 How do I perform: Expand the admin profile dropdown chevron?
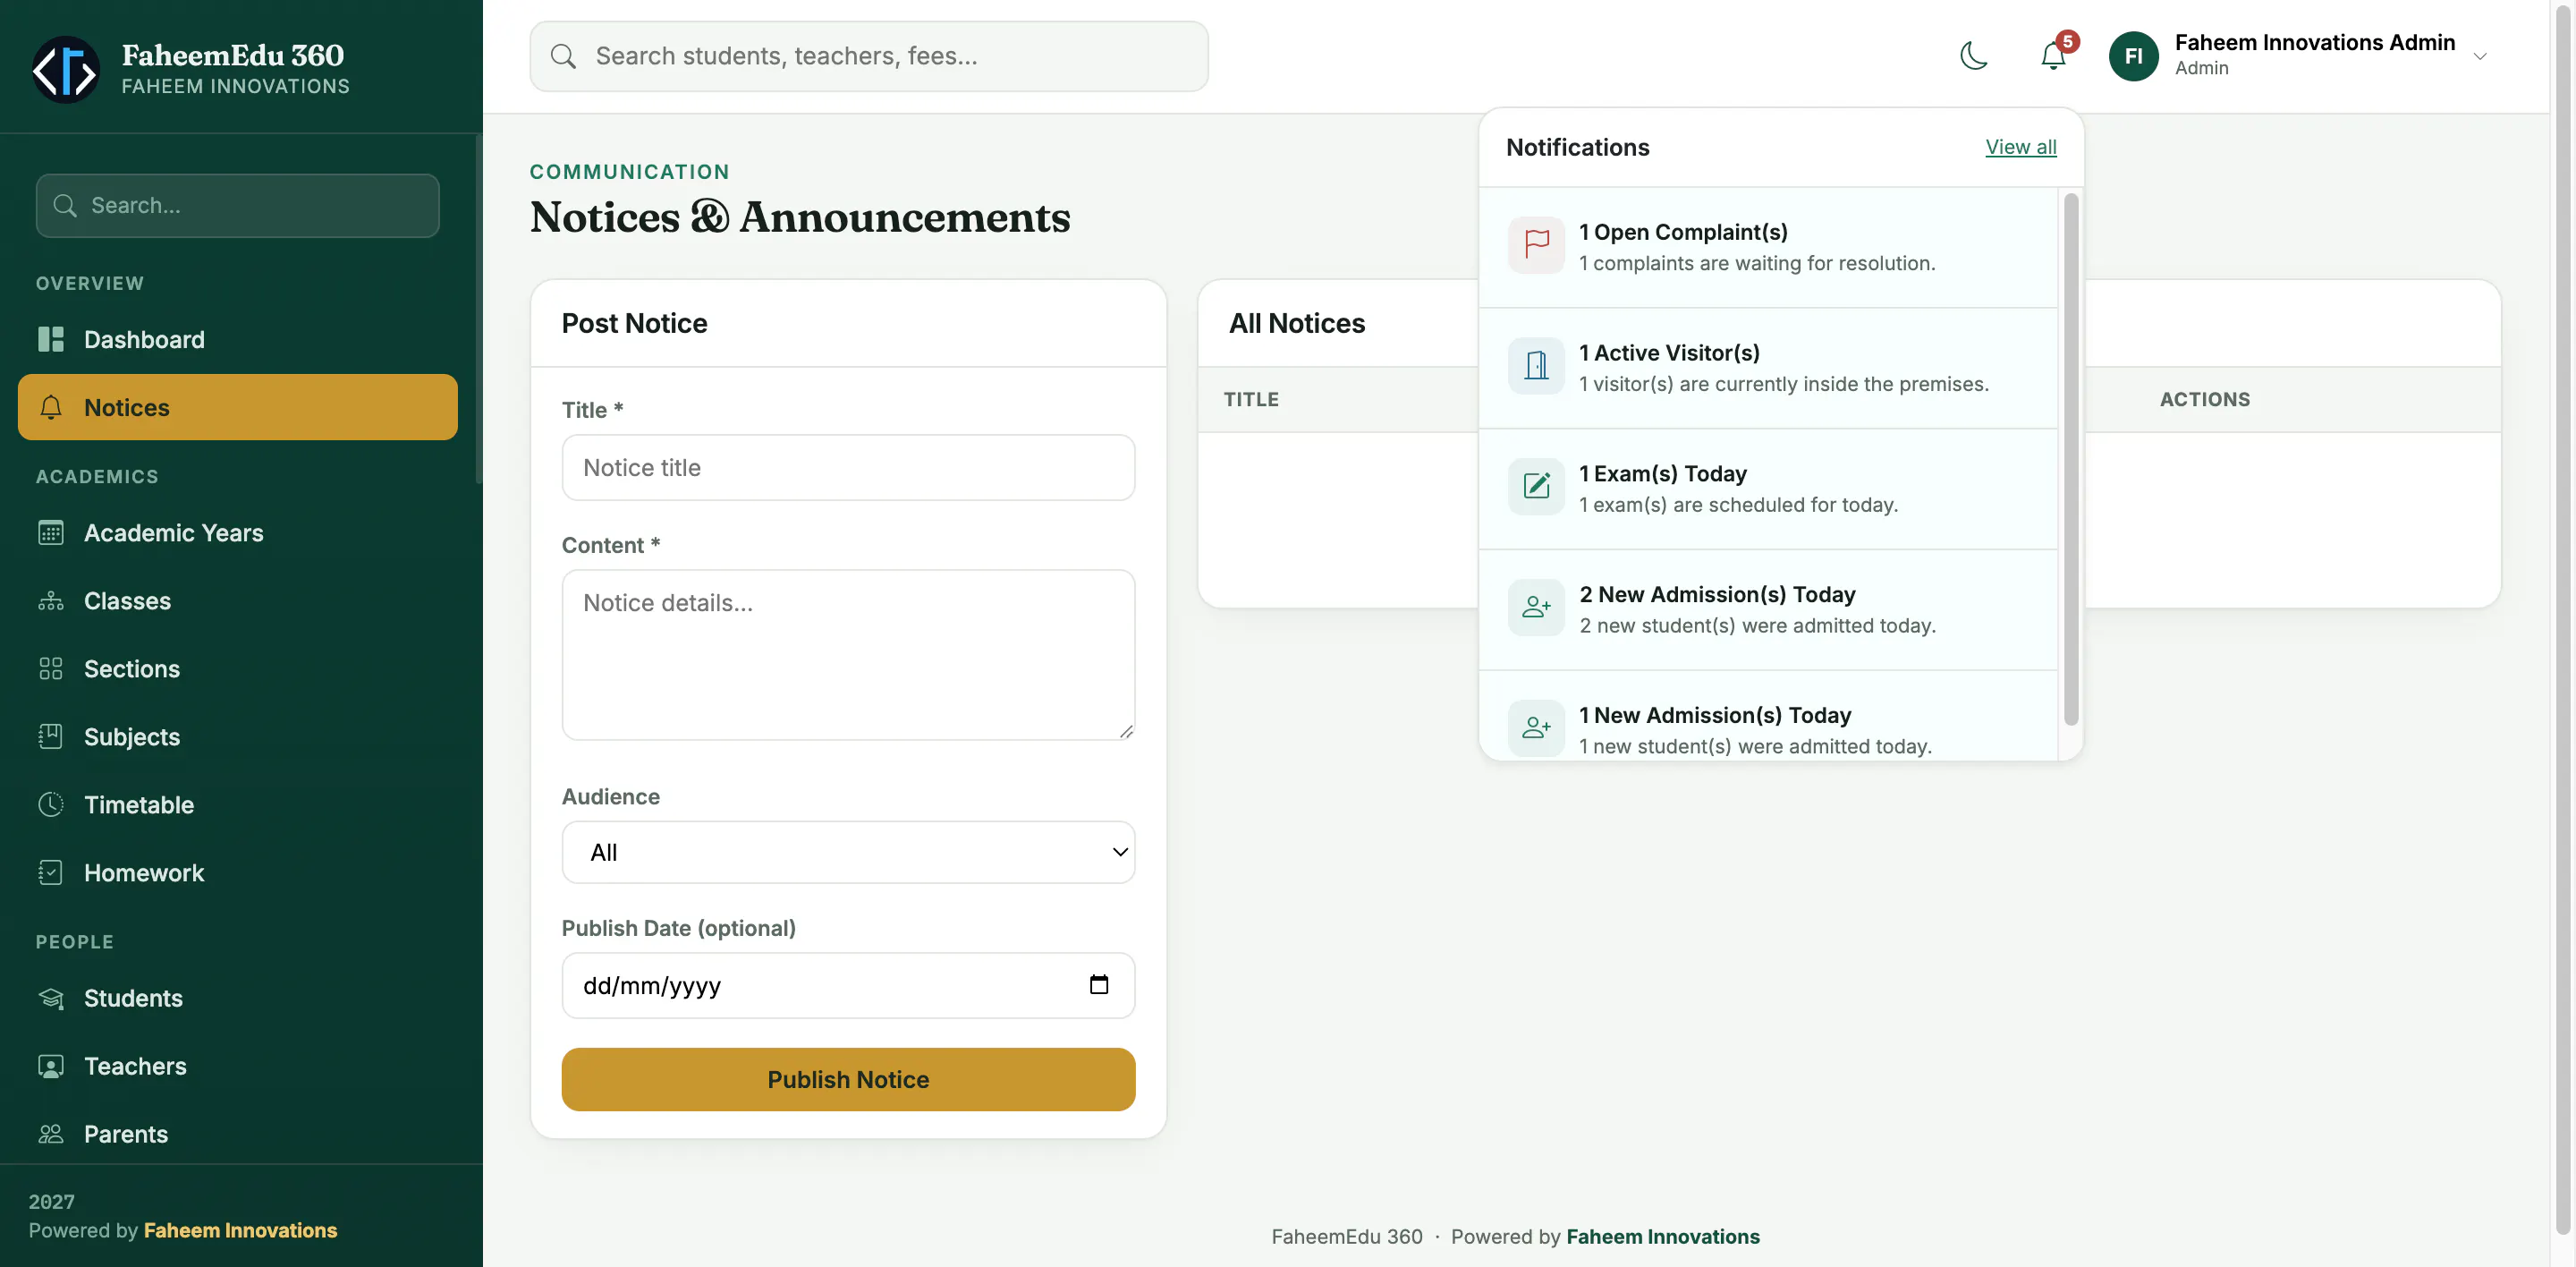(2480, 57)
